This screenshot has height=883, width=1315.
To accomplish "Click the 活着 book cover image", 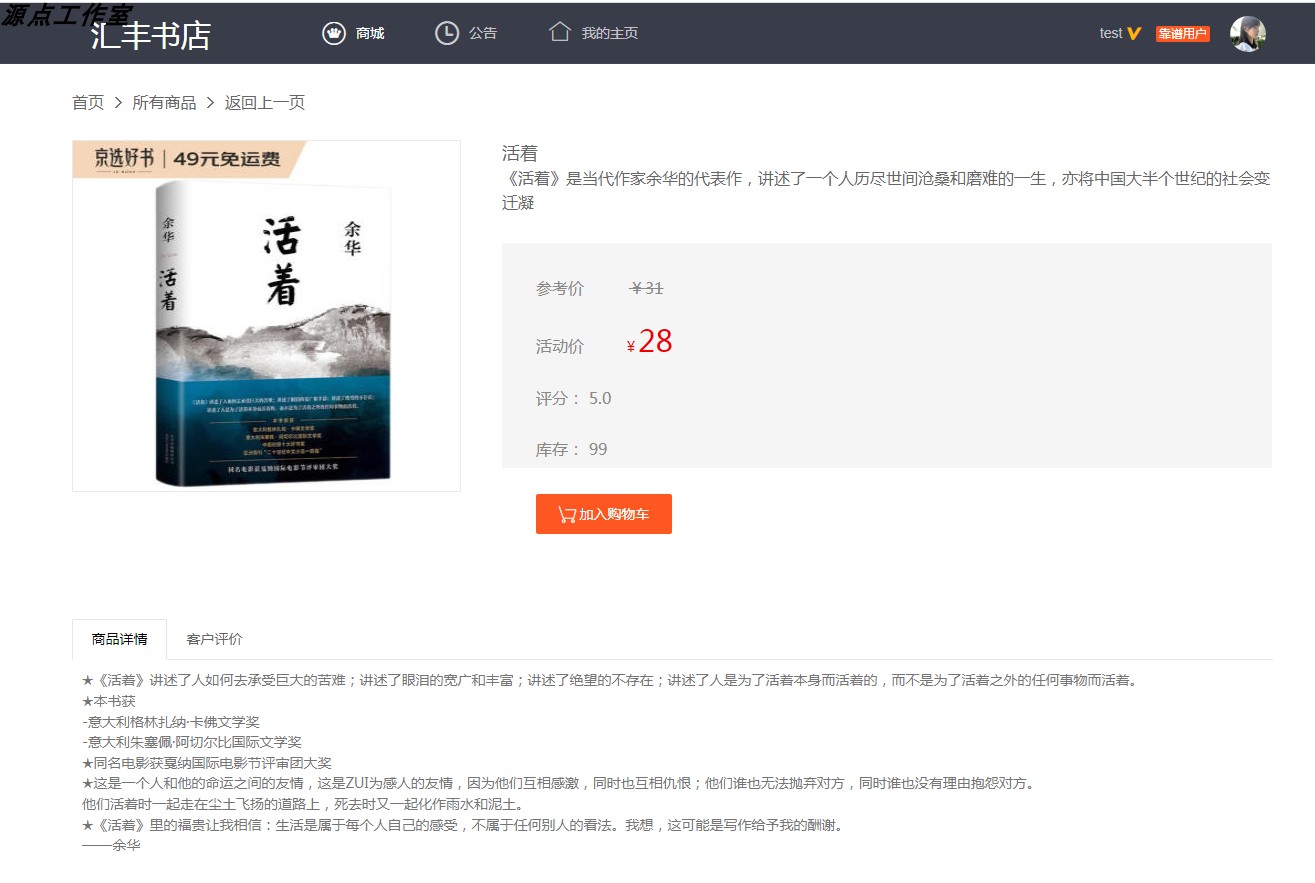I will tap(266, 316).
